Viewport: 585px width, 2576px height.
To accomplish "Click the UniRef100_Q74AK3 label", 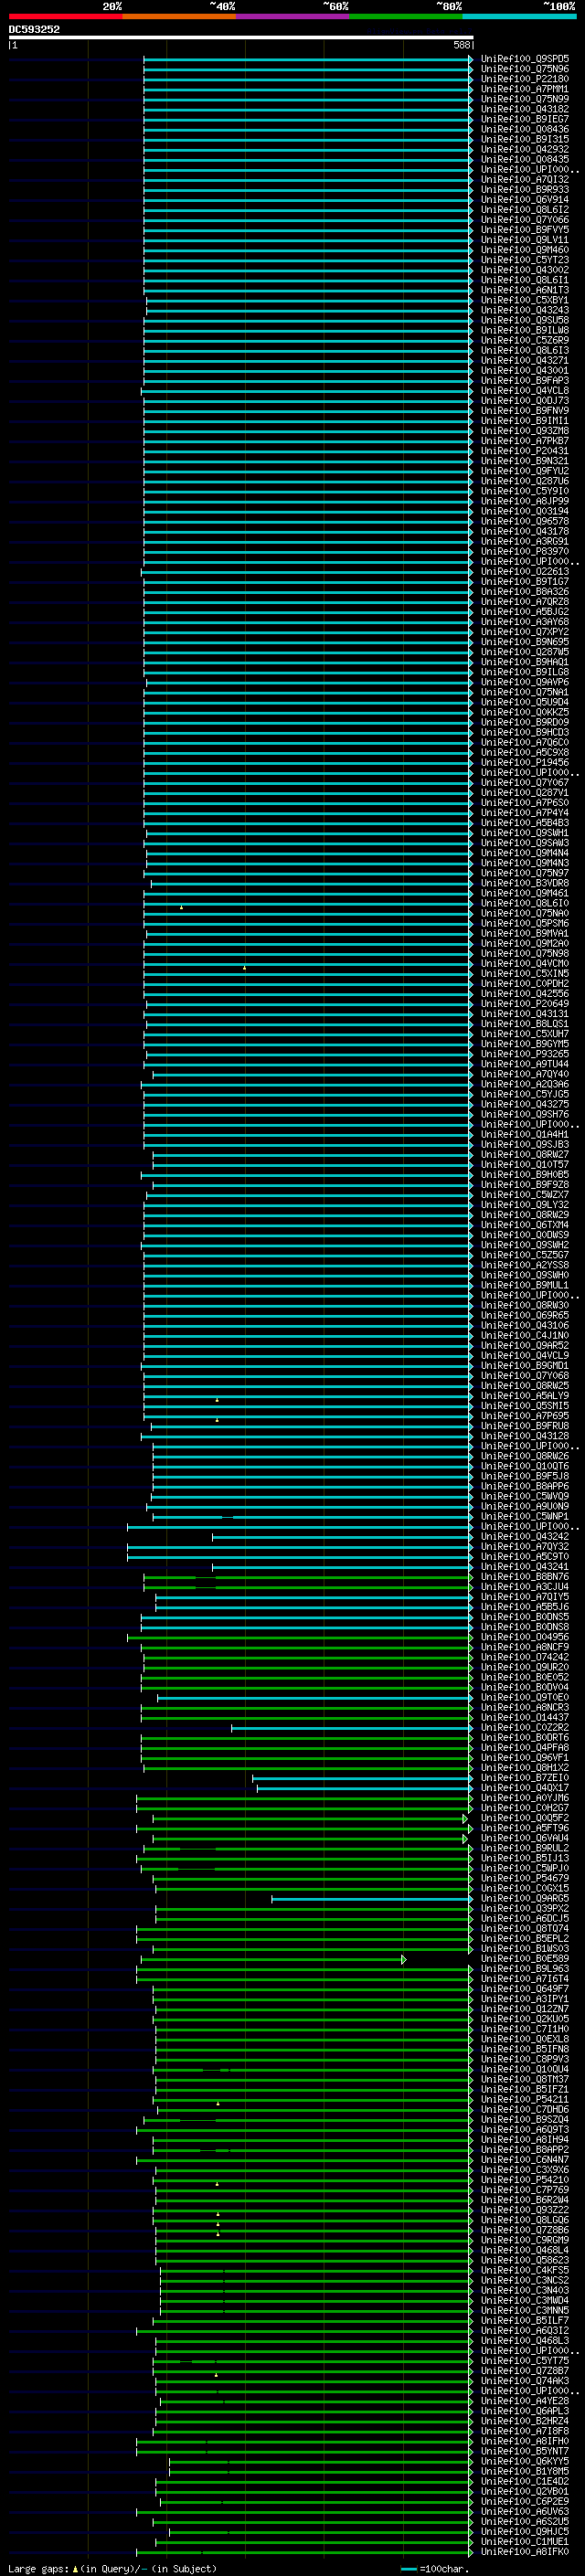I will tap(525, 2382).
